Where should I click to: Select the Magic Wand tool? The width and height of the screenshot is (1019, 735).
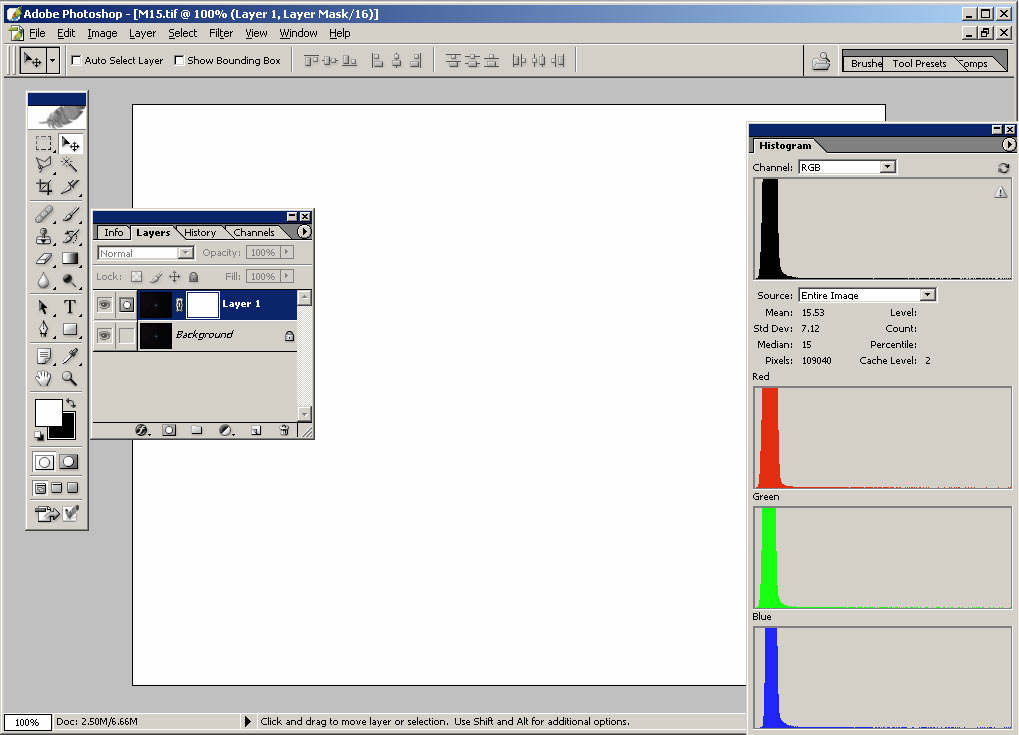pyautogui.click(x=70, y=164)
